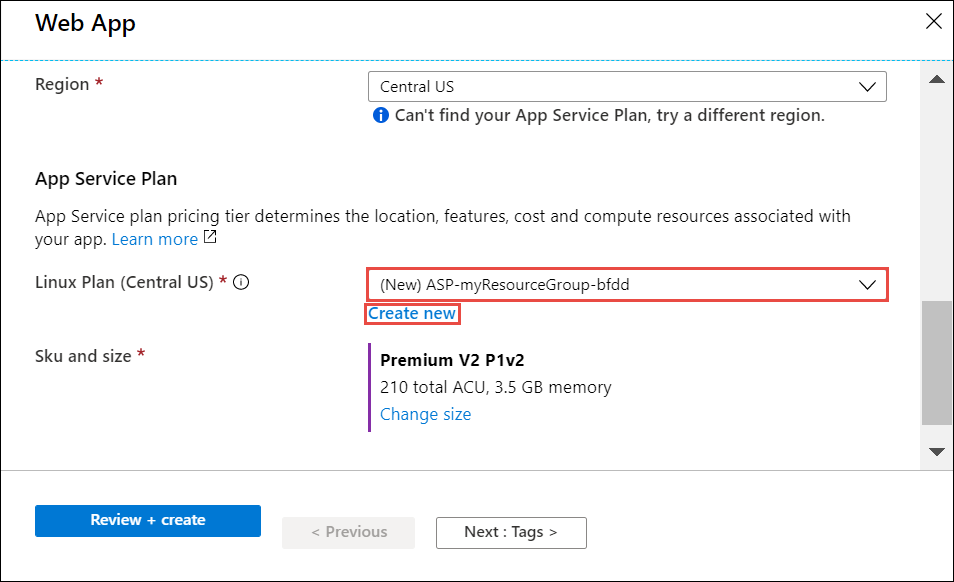Image resolution: width=954 pixels, height=582 pixels.
Task: Go to Next : Tags step
Action: click(511, 532)
